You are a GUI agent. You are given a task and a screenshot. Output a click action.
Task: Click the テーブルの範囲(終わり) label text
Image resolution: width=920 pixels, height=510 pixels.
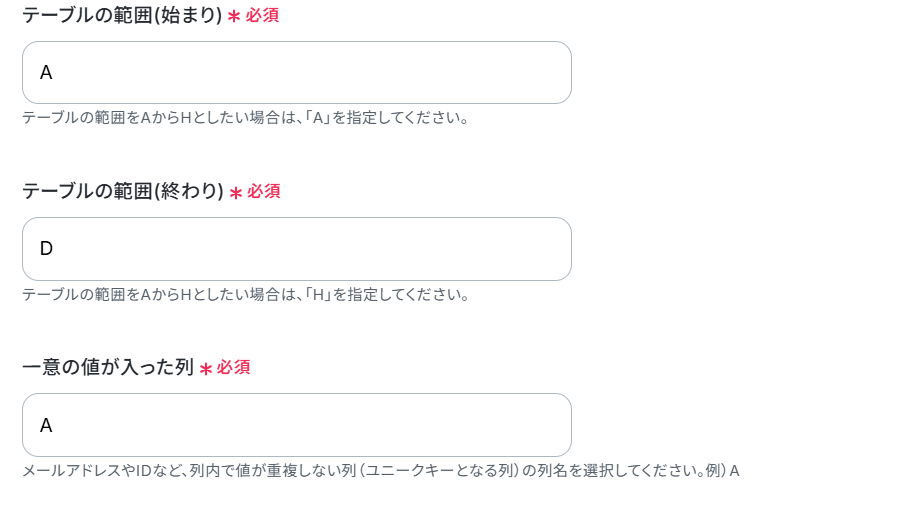pos(123,191)
